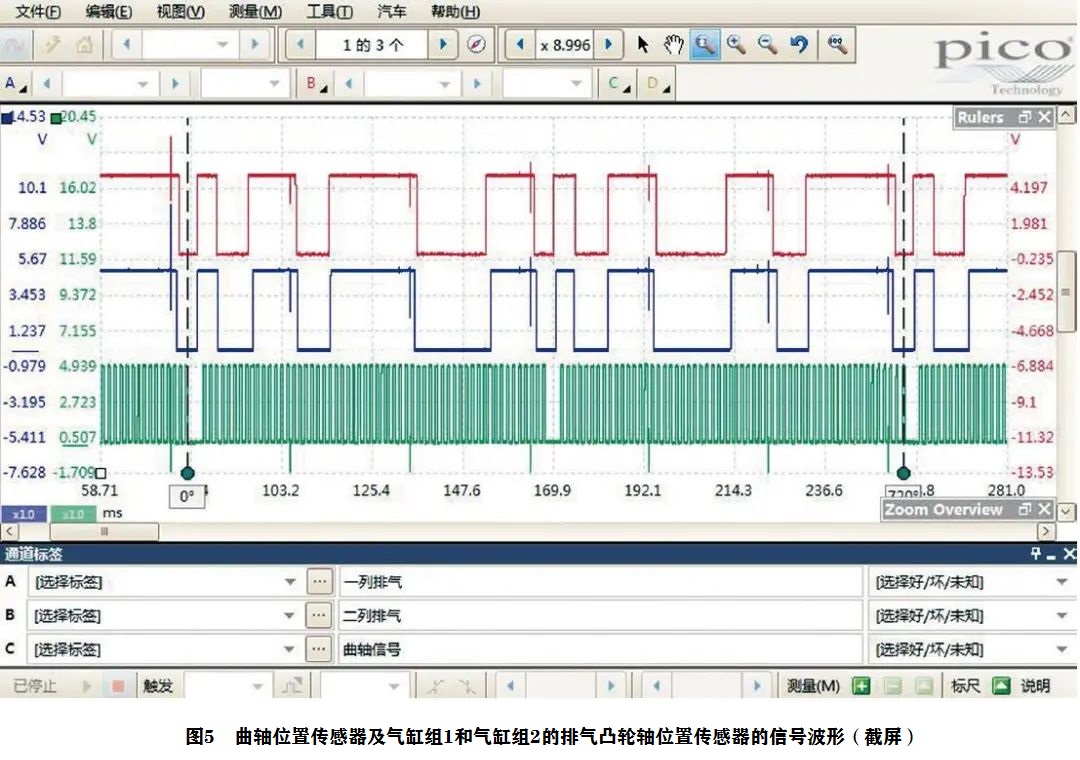Edit the 二列排气 description field

[x=600, y=615]
